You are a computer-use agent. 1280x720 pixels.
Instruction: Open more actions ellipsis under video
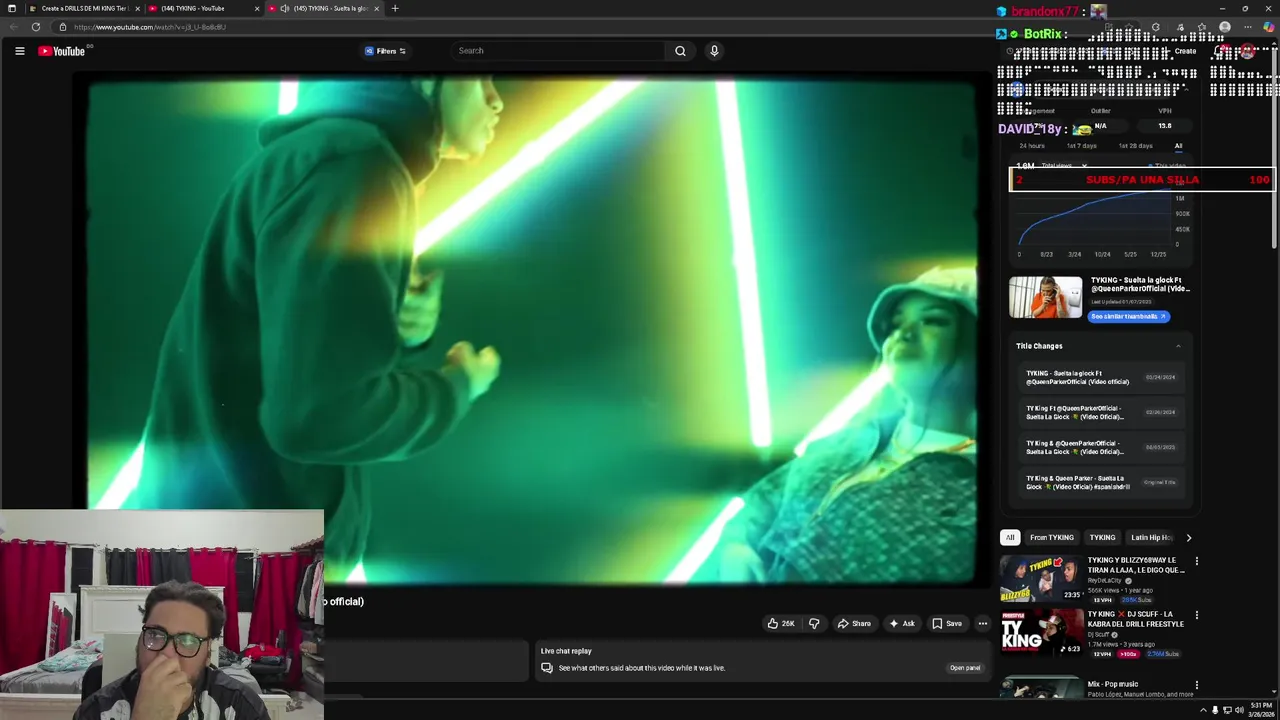[x=983, y=624]
